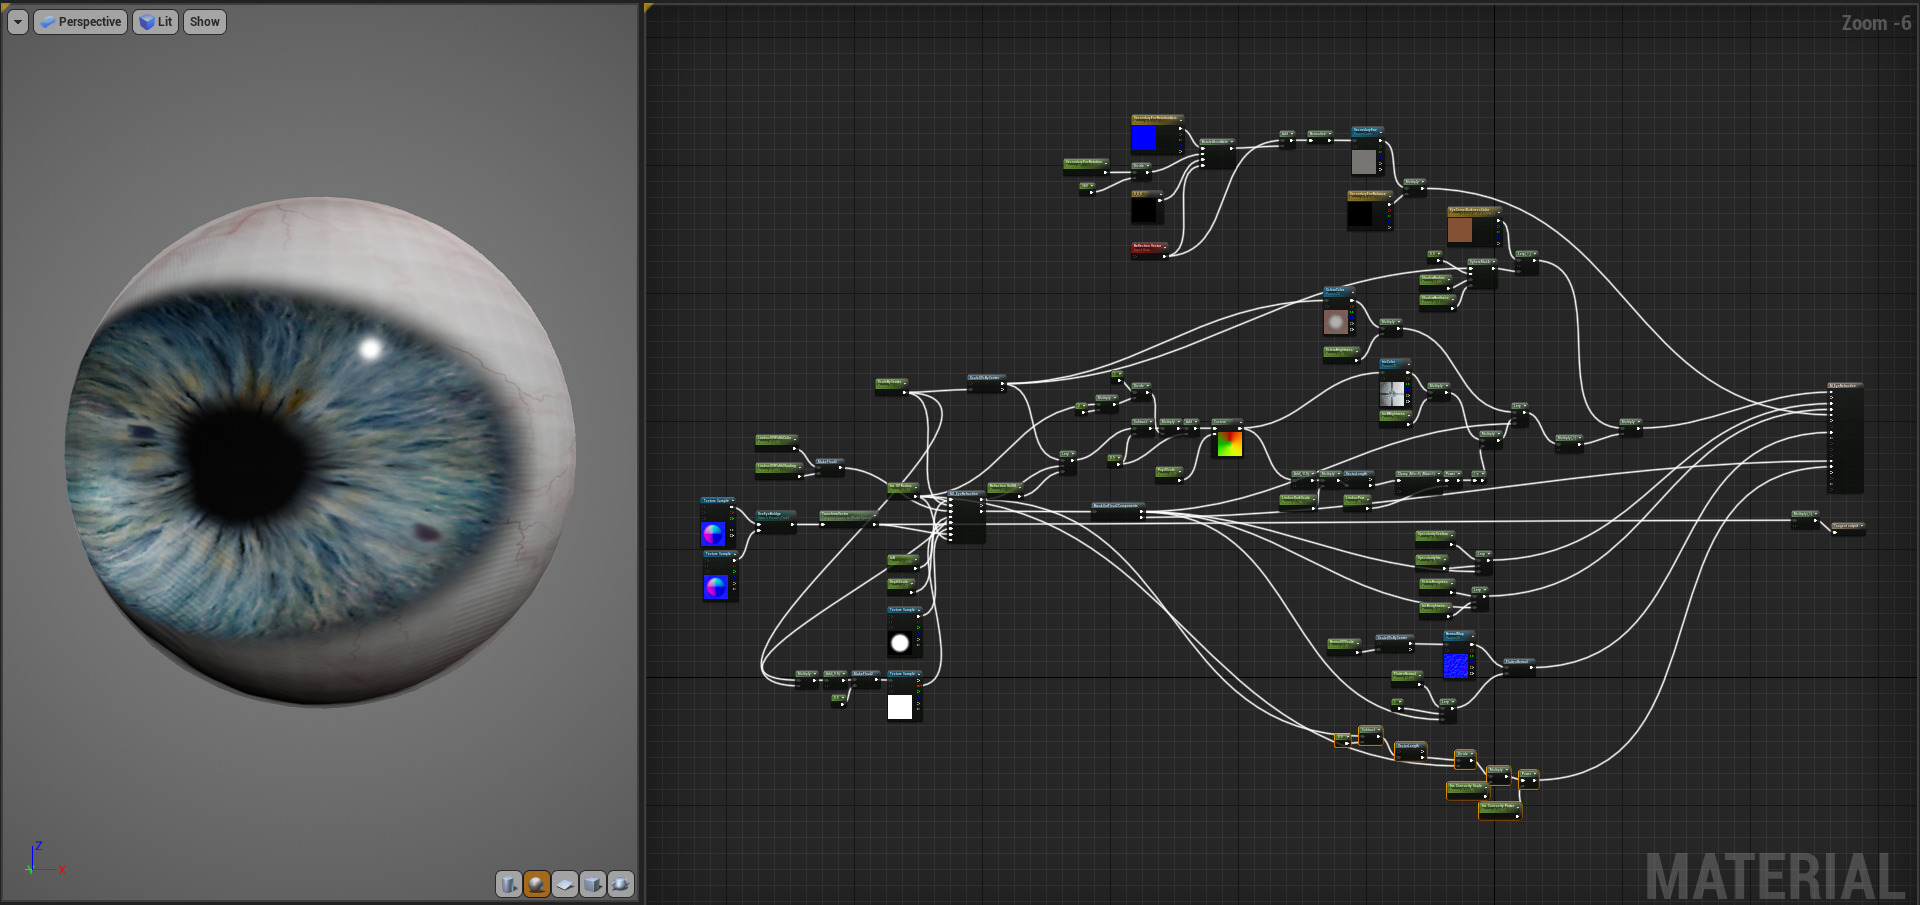Collapse the Normalize node with its chevron
1920x905 pixels.
pyautogui.click(x=1330, y=133)
